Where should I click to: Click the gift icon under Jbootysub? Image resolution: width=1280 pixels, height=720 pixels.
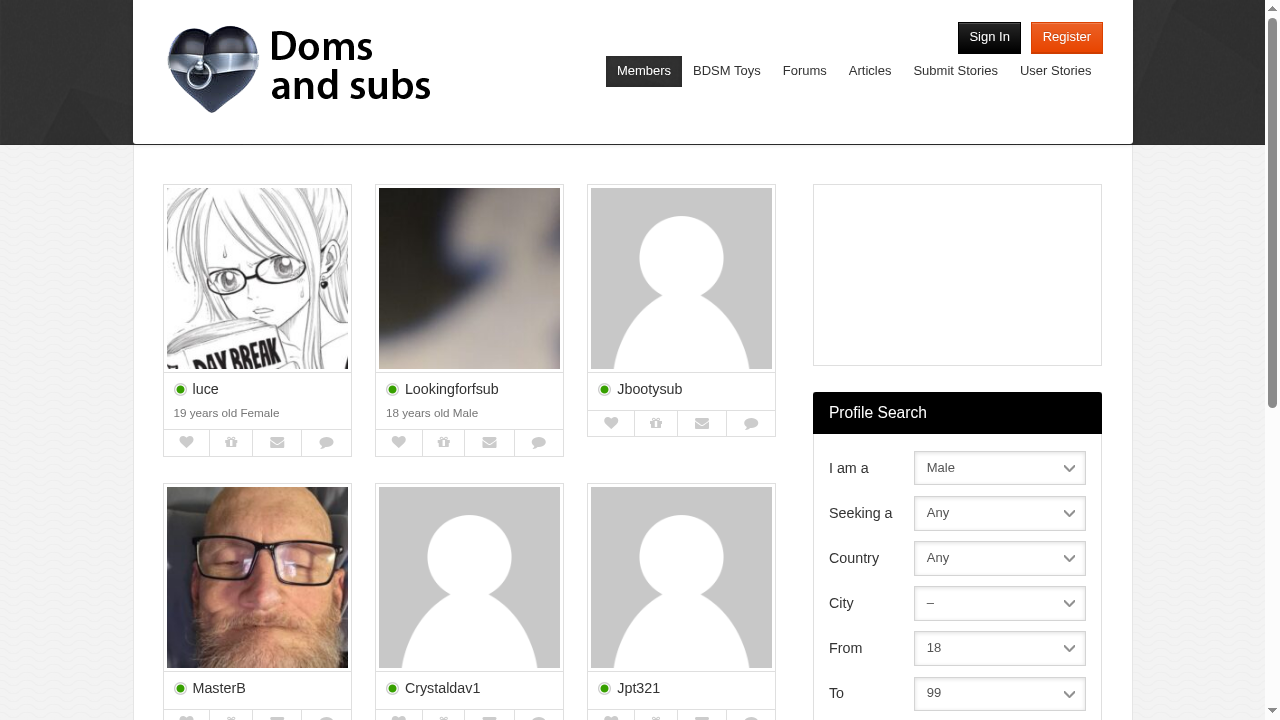tap(656, 423)
